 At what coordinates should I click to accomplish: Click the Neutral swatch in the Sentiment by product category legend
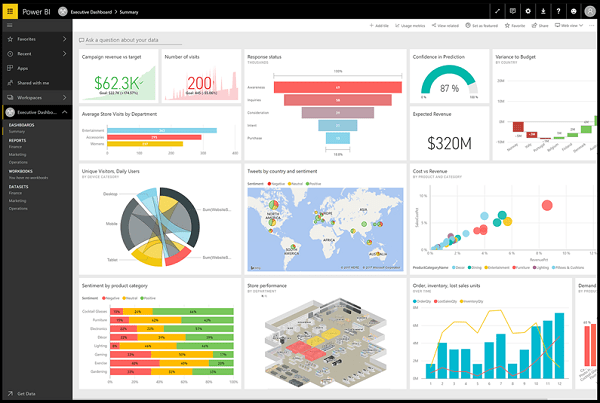click(x=124, y=298)
